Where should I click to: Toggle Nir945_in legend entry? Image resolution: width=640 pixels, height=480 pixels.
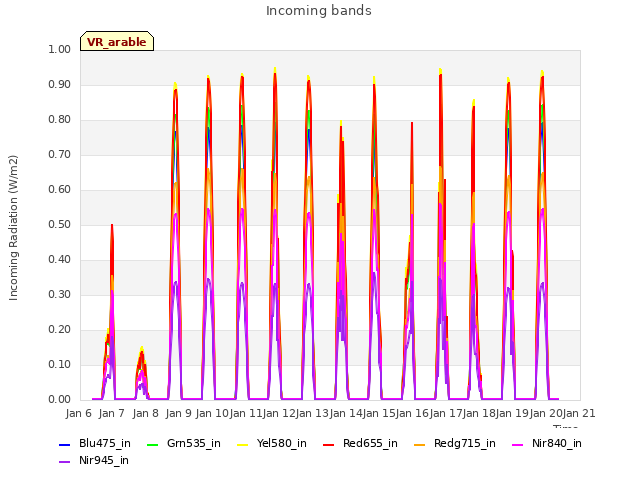pyautogui.click(x=94, y=460)
